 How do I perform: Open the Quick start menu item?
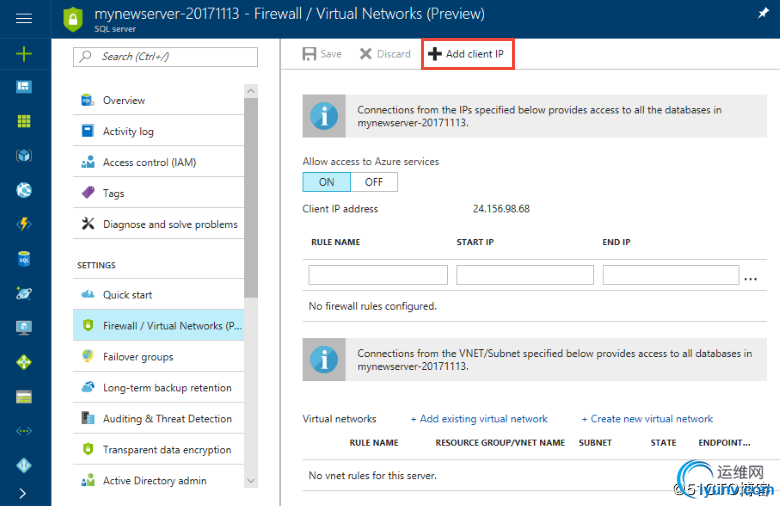pos(158,295)
